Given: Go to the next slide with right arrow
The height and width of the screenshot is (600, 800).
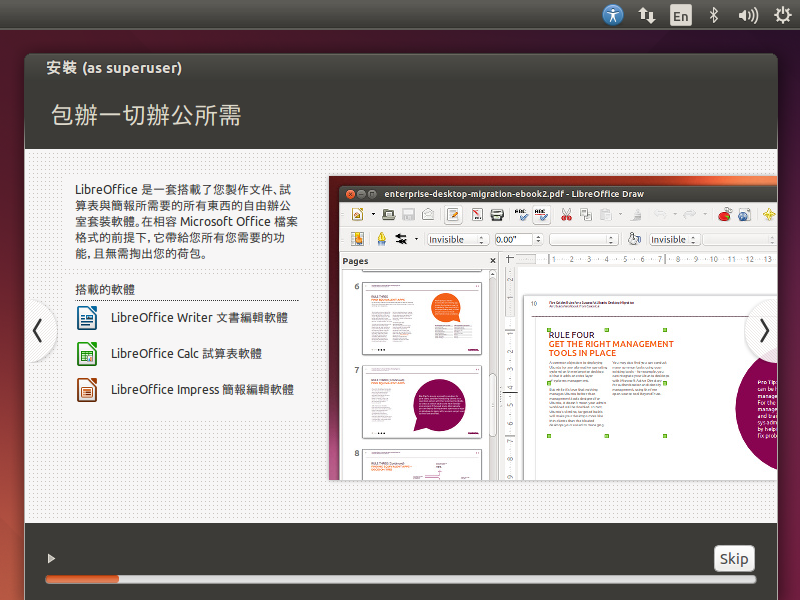Looking at the screenshot, I should coord(764,330).
